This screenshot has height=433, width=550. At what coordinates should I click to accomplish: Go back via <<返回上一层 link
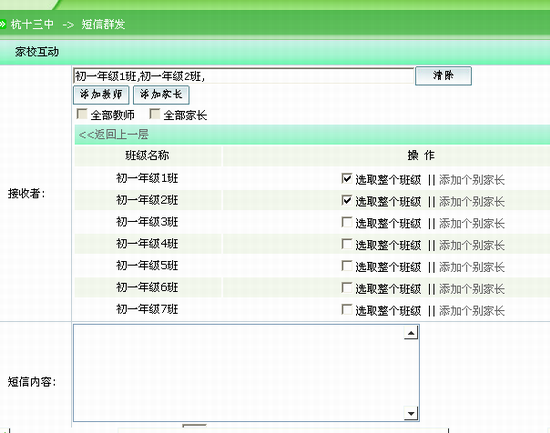[x=113, y=134]
